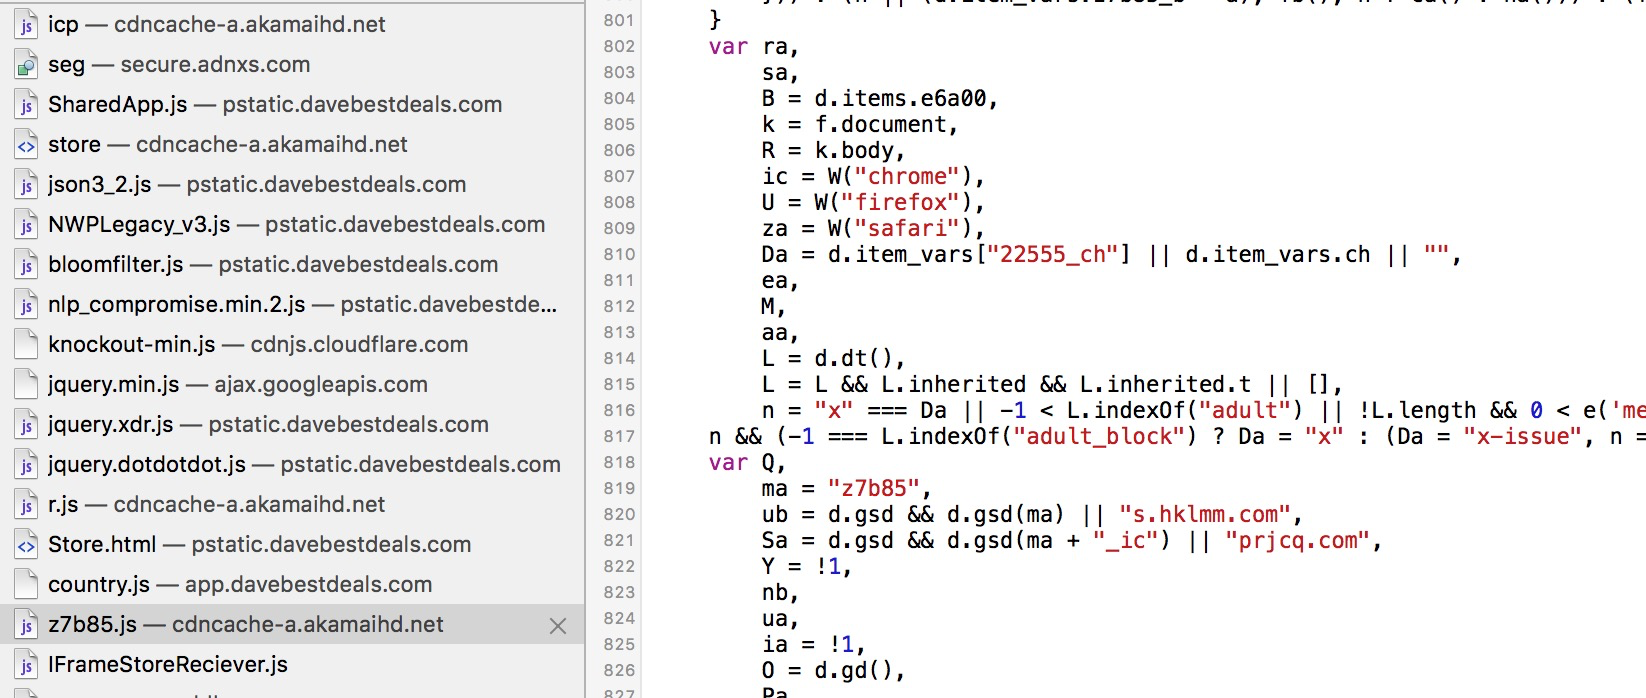Click line number 810 in the gutter
1646x698 pixels.
pyautogui.click(x=619, y=255)
